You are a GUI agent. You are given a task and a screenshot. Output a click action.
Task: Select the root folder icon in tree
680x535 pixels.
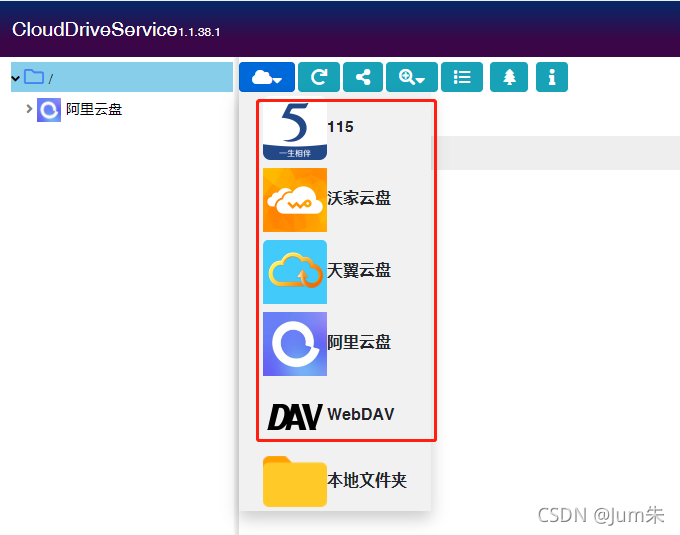(34, 77)
